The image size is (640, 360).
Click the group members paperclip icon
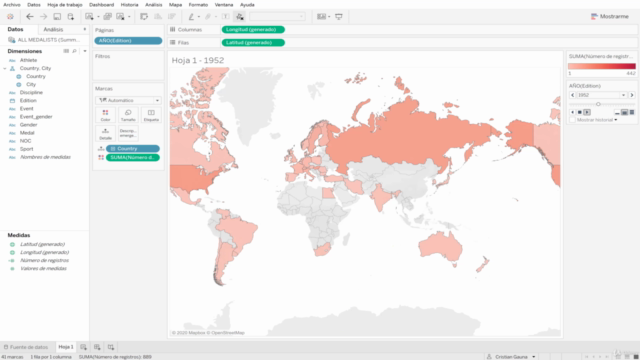208,17
